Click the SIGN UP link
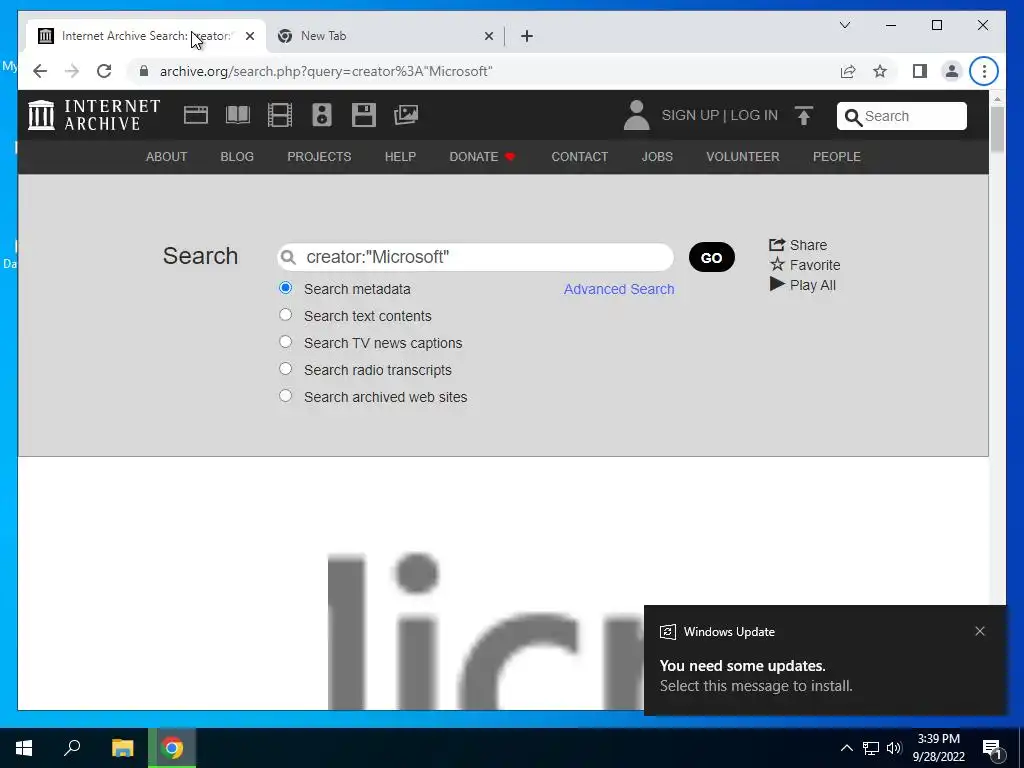 click(690, 116)
